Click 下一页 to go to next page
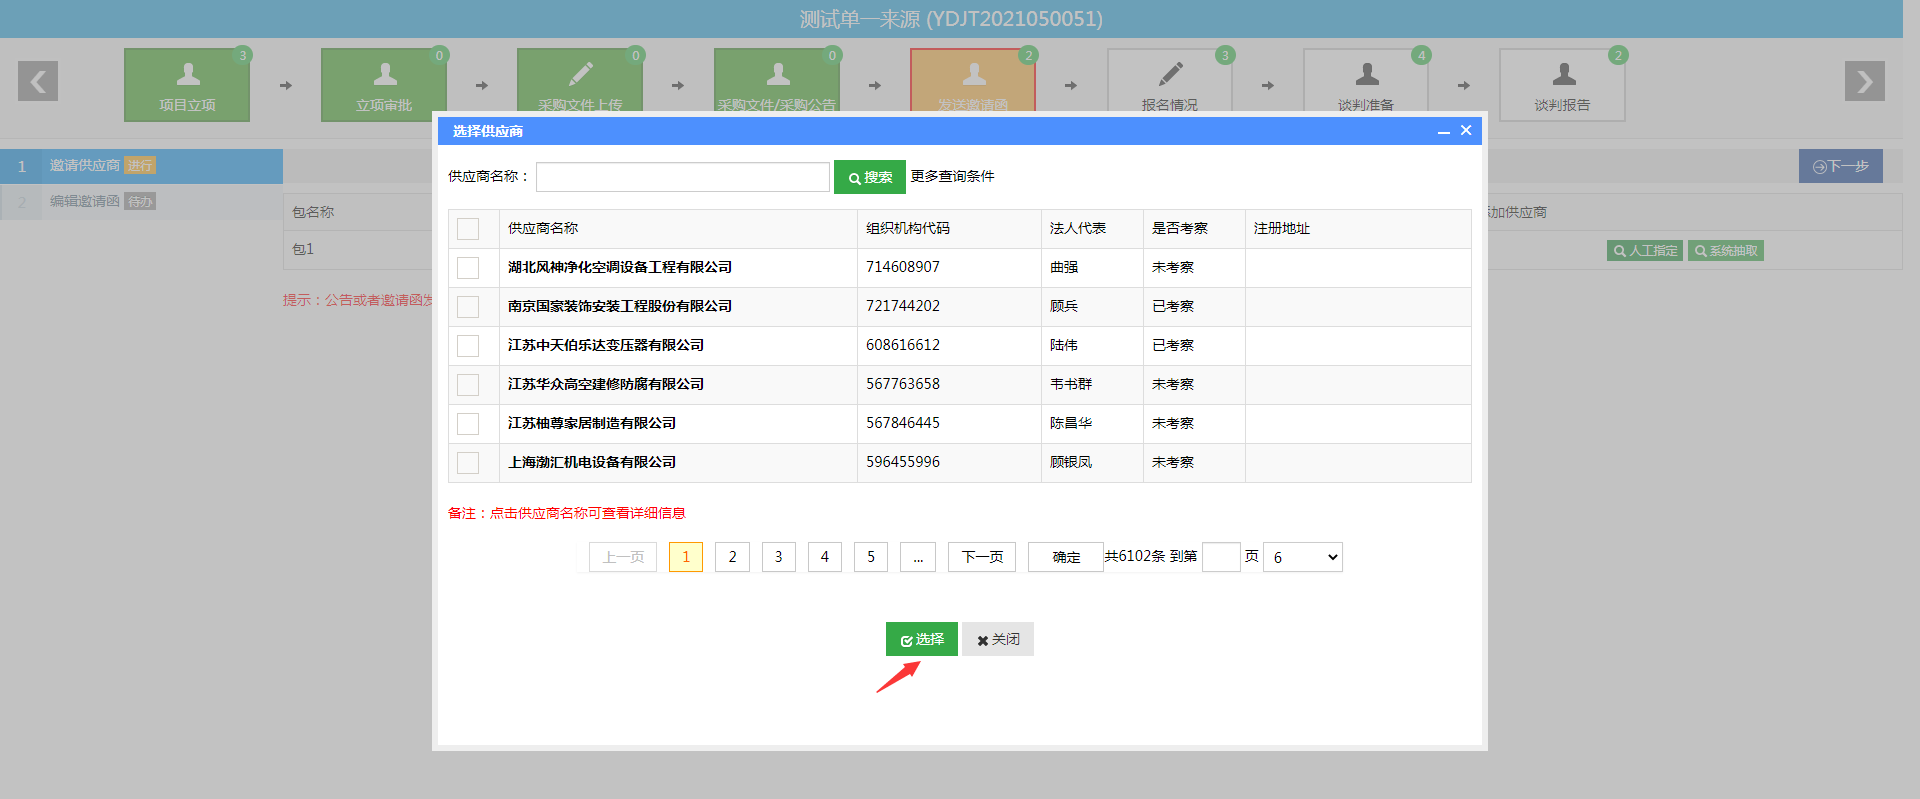This screenshot has height=799, width=1920. point(982,557)
